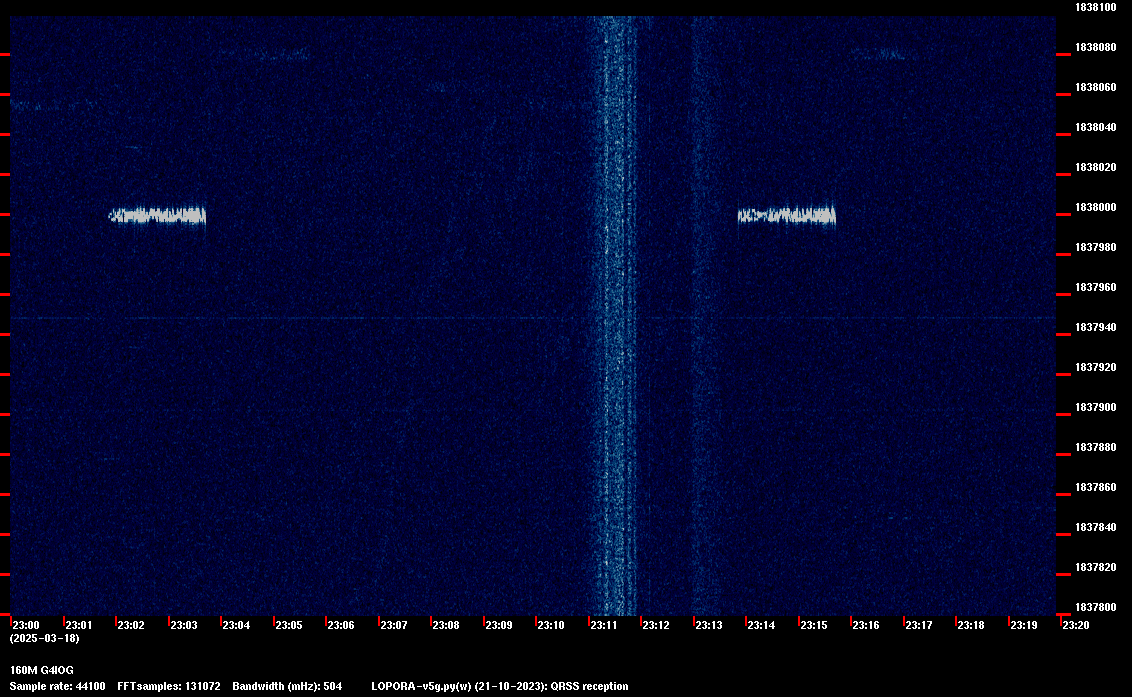Select the 1838060 frequency label
This screenshot has height=697, width=1132.
coord(1095,87)
